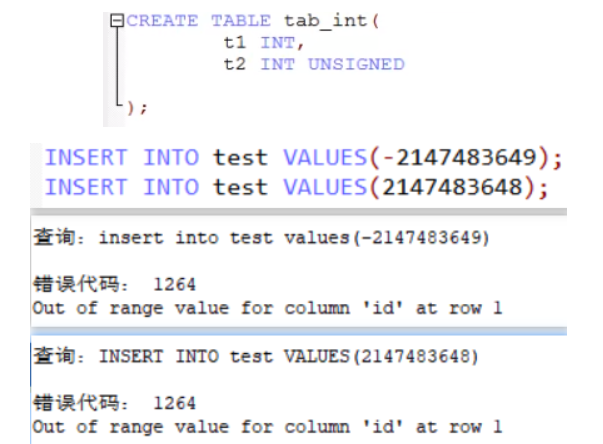The height and width of the screenshot is (444, 603).
Task: Click the first 'Out of range value' message
Action: (x=267, y=308)
